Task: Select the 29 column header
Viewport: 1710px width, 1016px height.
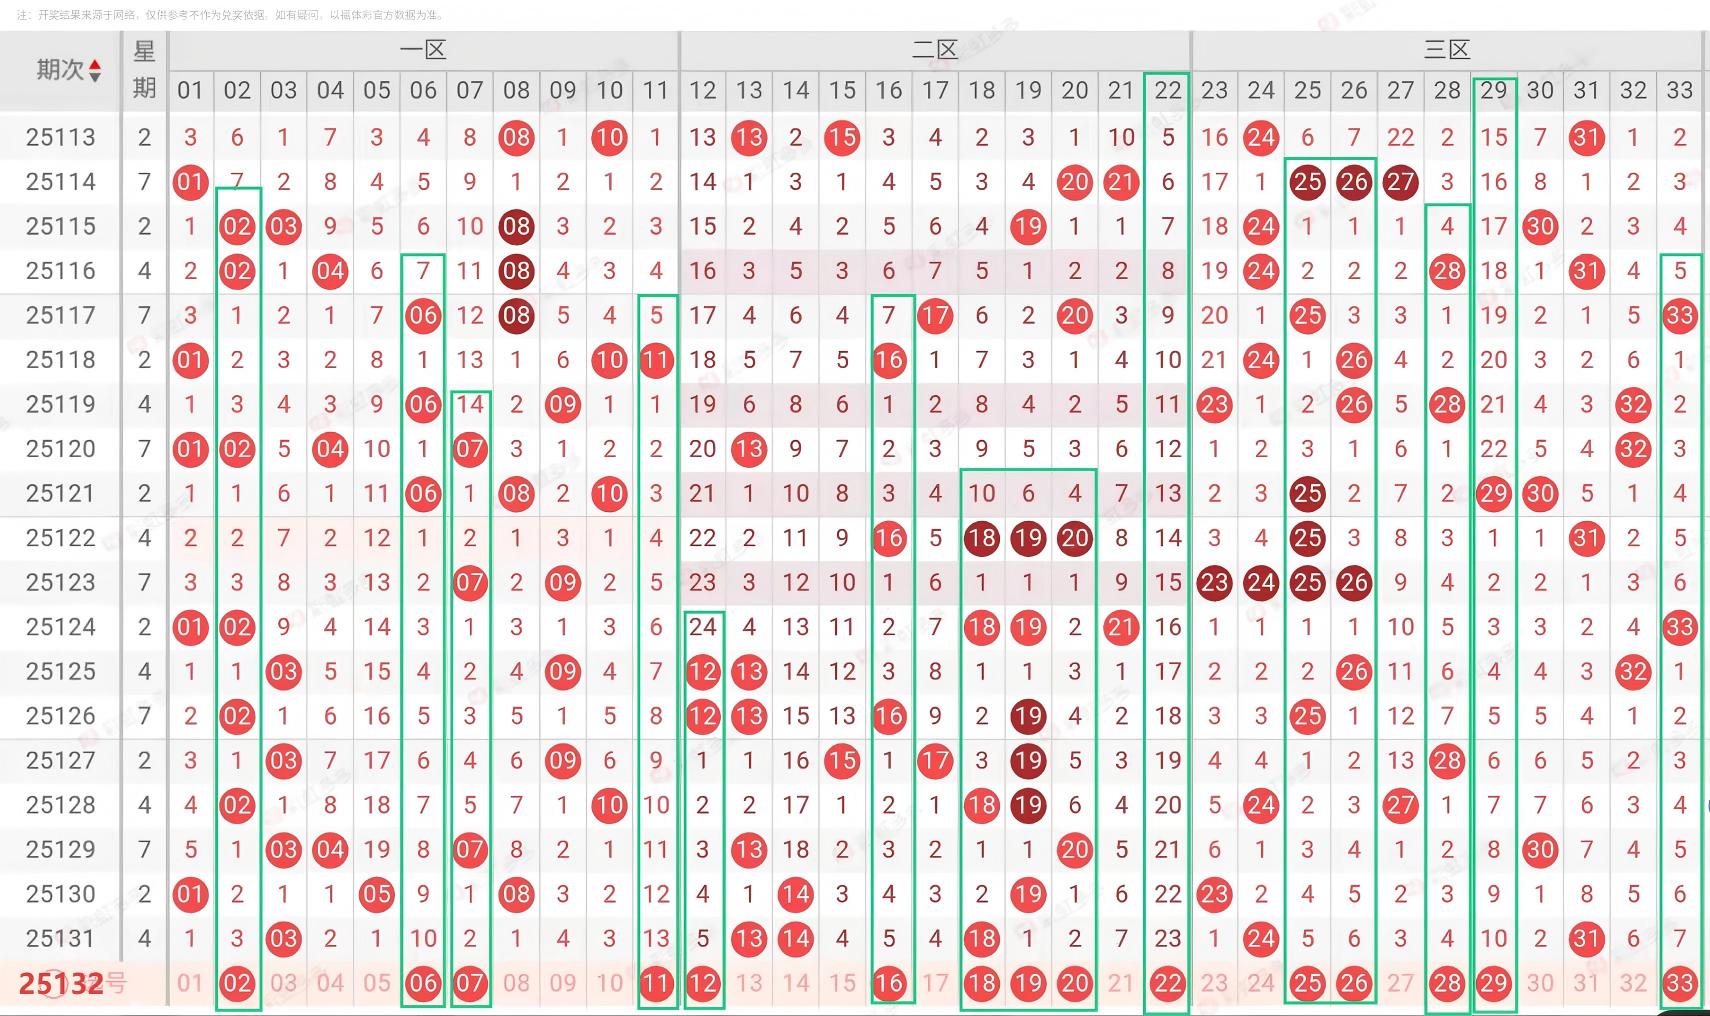Action: coord(1494,90)
